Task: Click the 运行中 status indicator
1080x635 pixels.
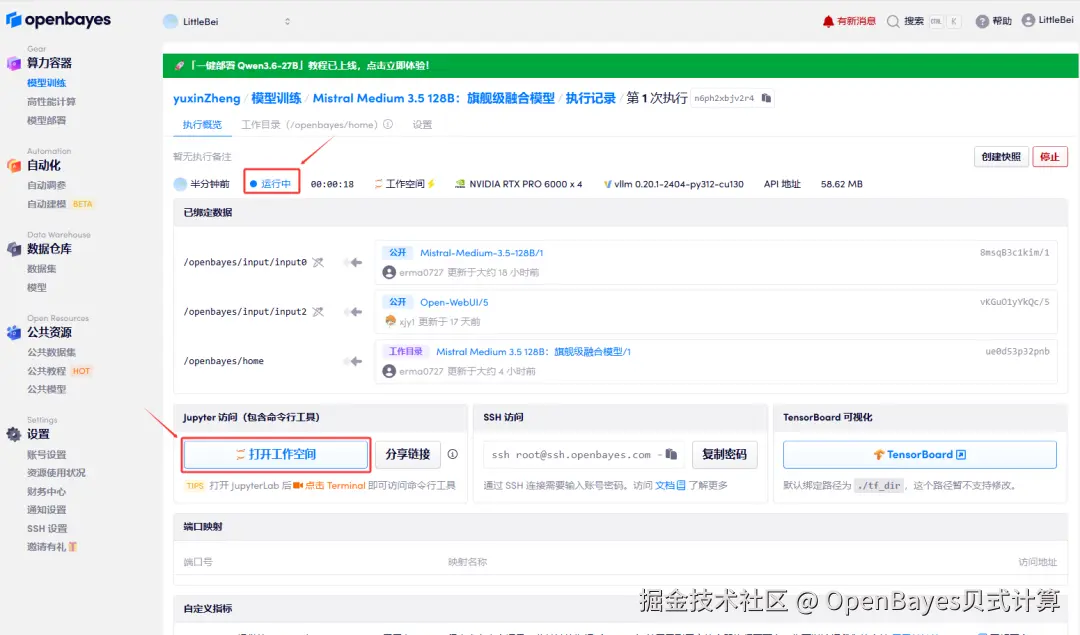Action: (x=271, y=184)
